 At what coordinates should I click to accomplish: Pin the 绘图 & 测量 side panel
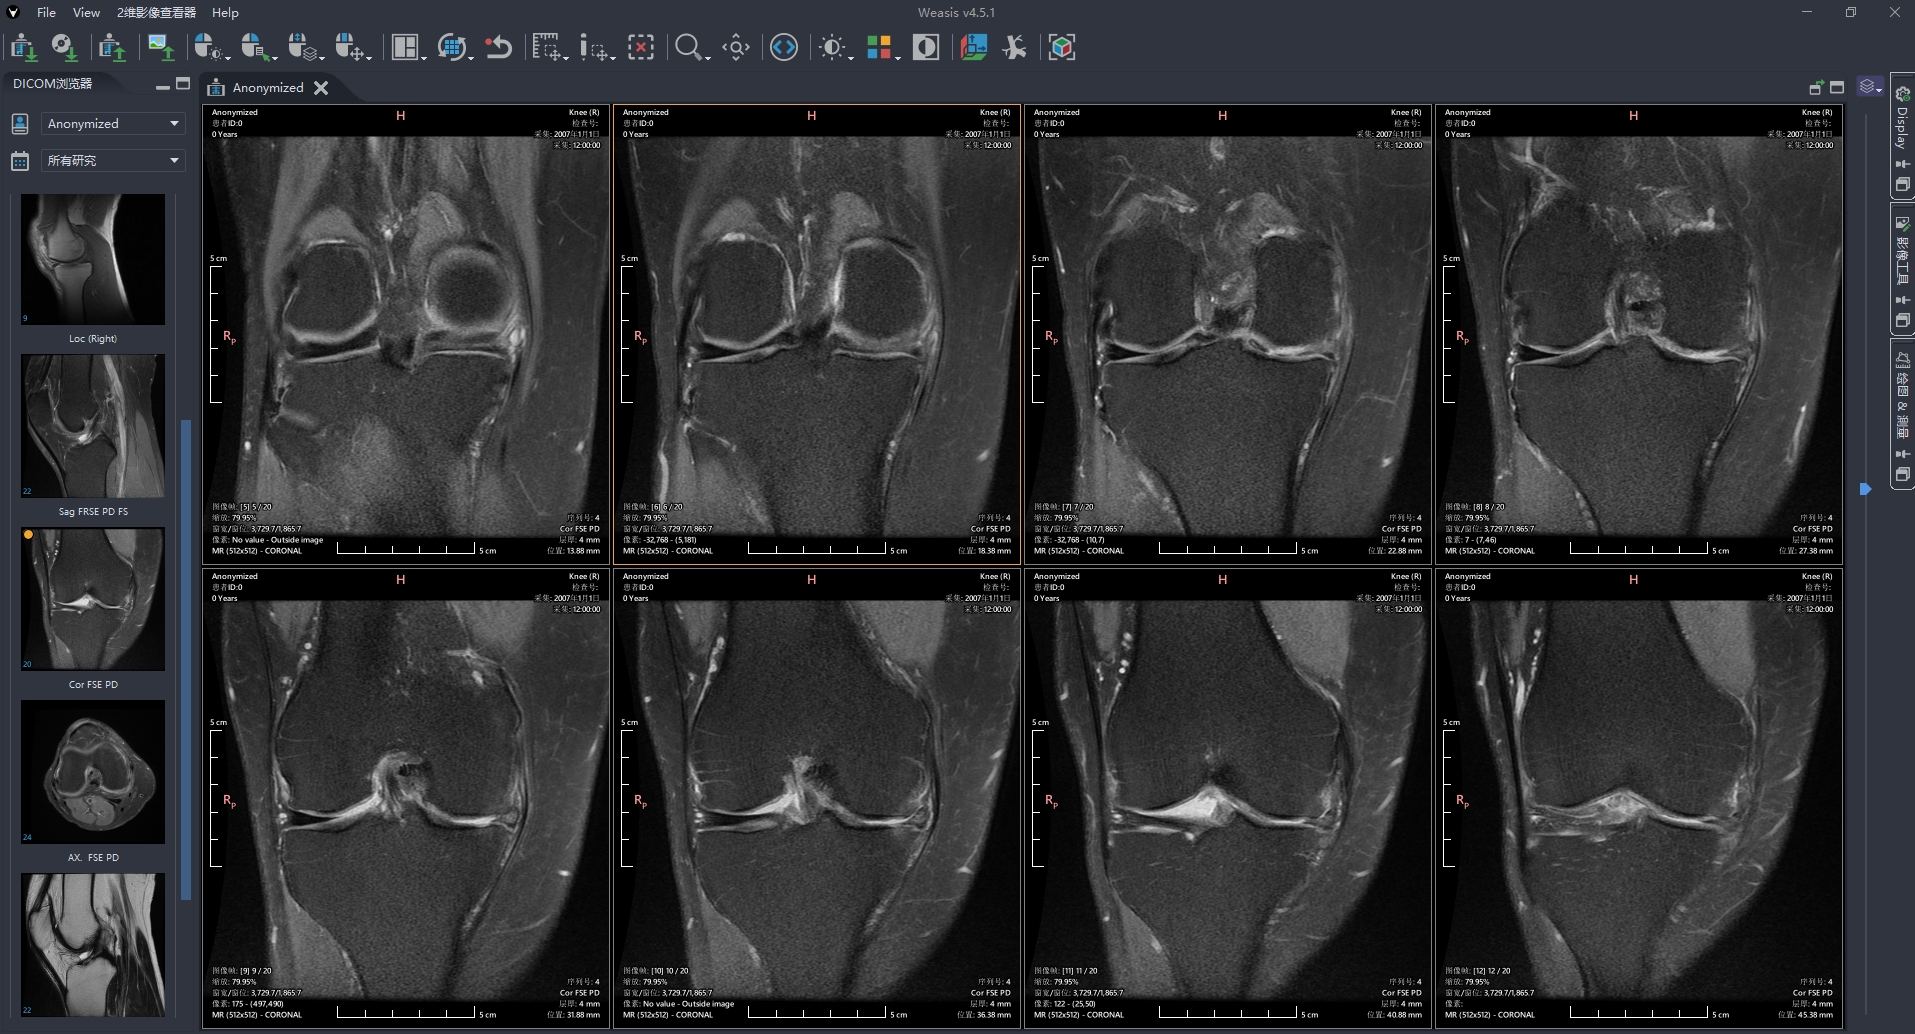1902,454
